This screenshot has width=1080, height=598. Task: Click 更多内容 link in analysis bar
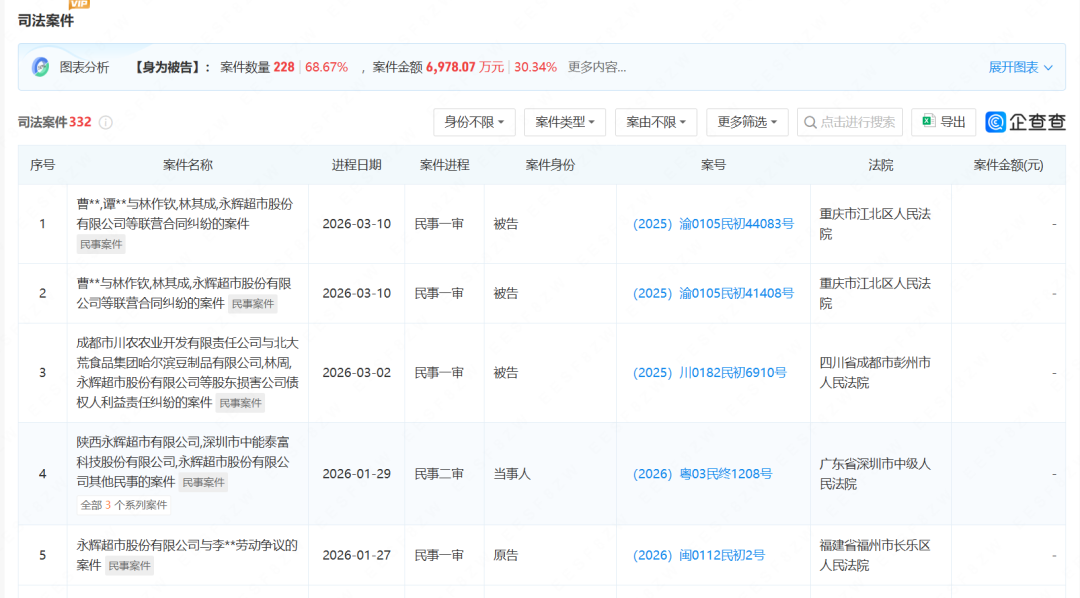click(x=597, y=67)
